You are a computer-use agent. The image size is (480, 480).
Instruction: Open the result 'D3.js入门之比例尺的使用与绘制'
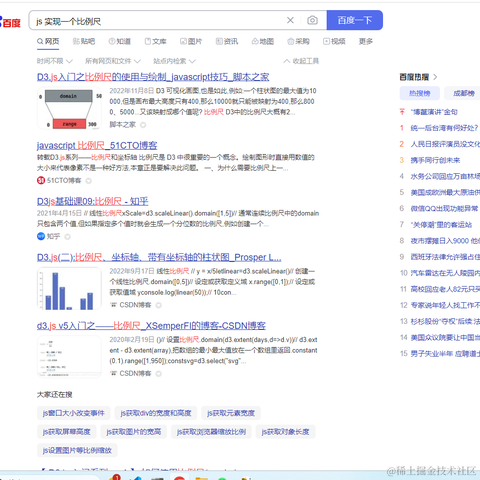click(x=153, y=77)
